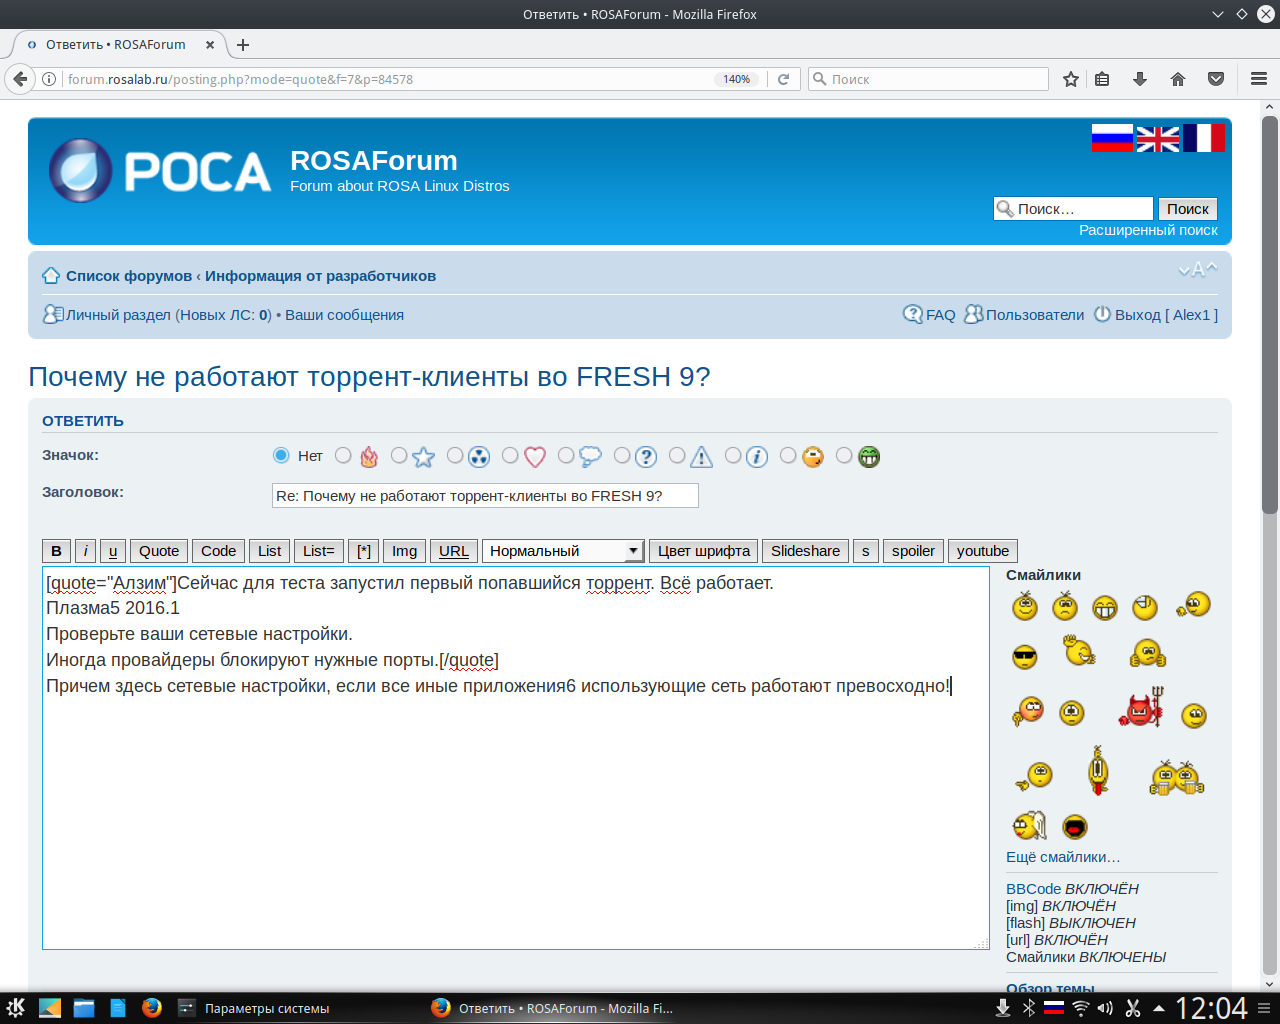Select the info topic icon radio button
The height and width of the screenshot is (1024, 1280).
click(733, 456)
